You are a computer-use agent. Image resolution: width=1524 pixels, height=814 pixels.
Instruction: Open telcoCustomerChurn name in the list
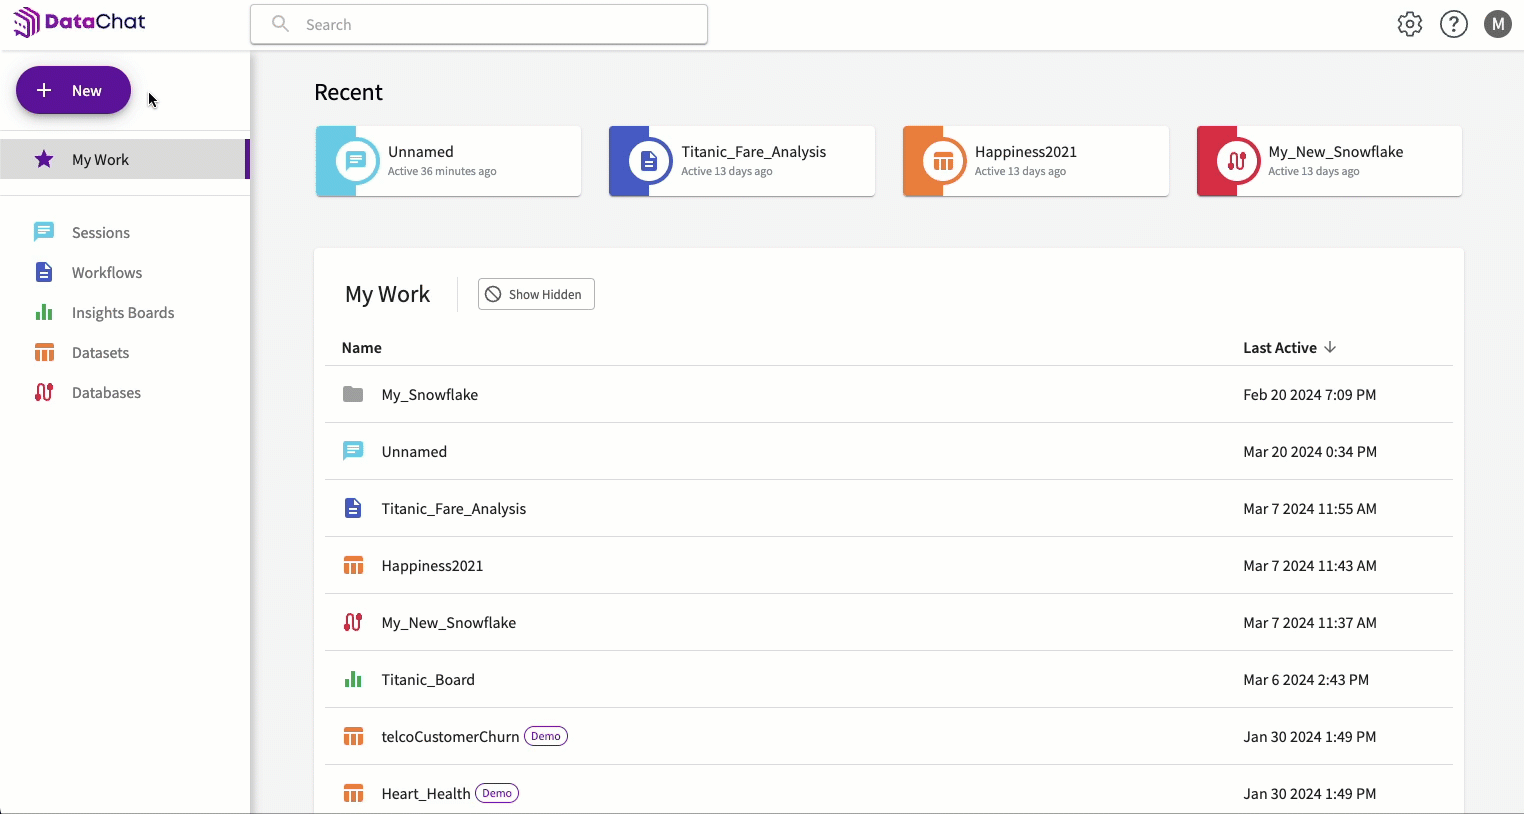pos(450,736)
